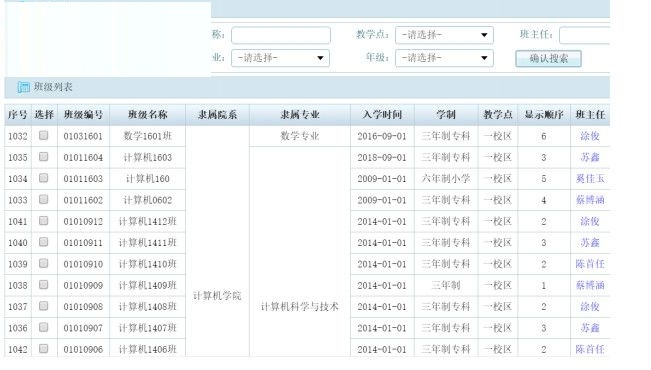Click the 班级名称 column header
The width and height of the screenshot is (651, 370).
pos(147,115)
